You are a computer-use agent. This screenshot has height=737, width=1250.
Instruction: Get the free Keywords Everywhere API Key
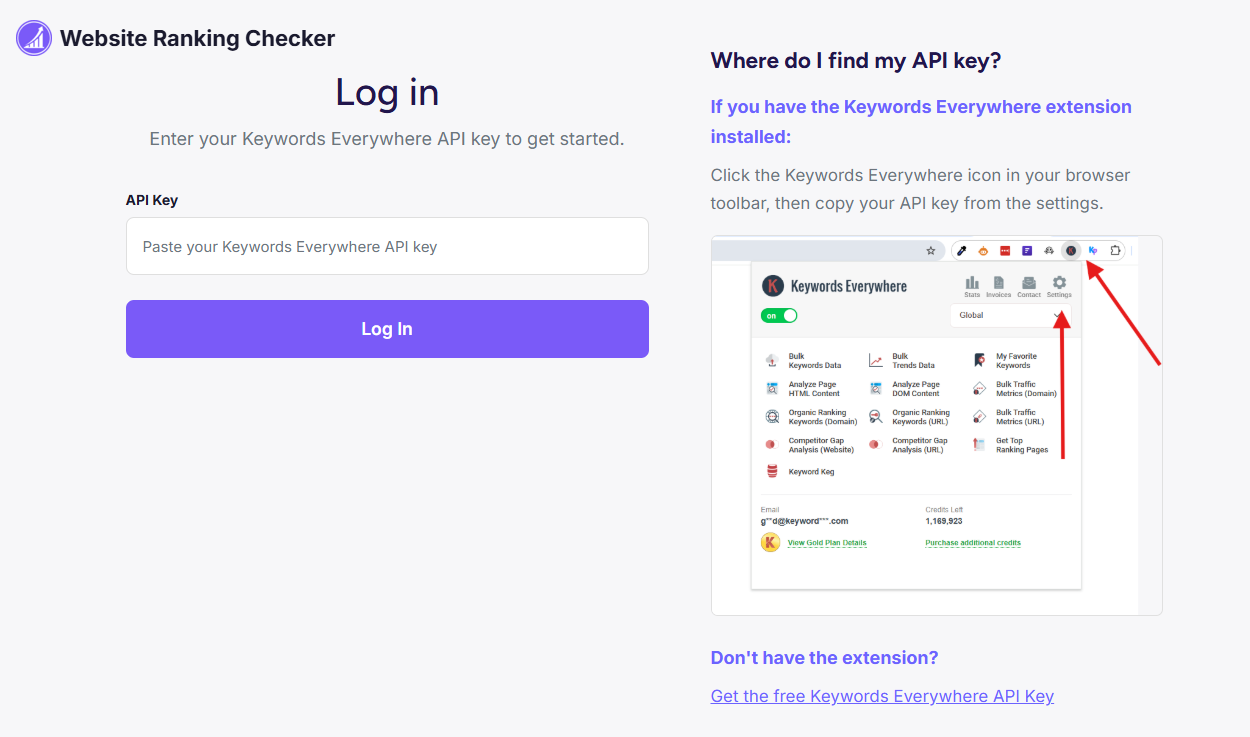point(882,695)
